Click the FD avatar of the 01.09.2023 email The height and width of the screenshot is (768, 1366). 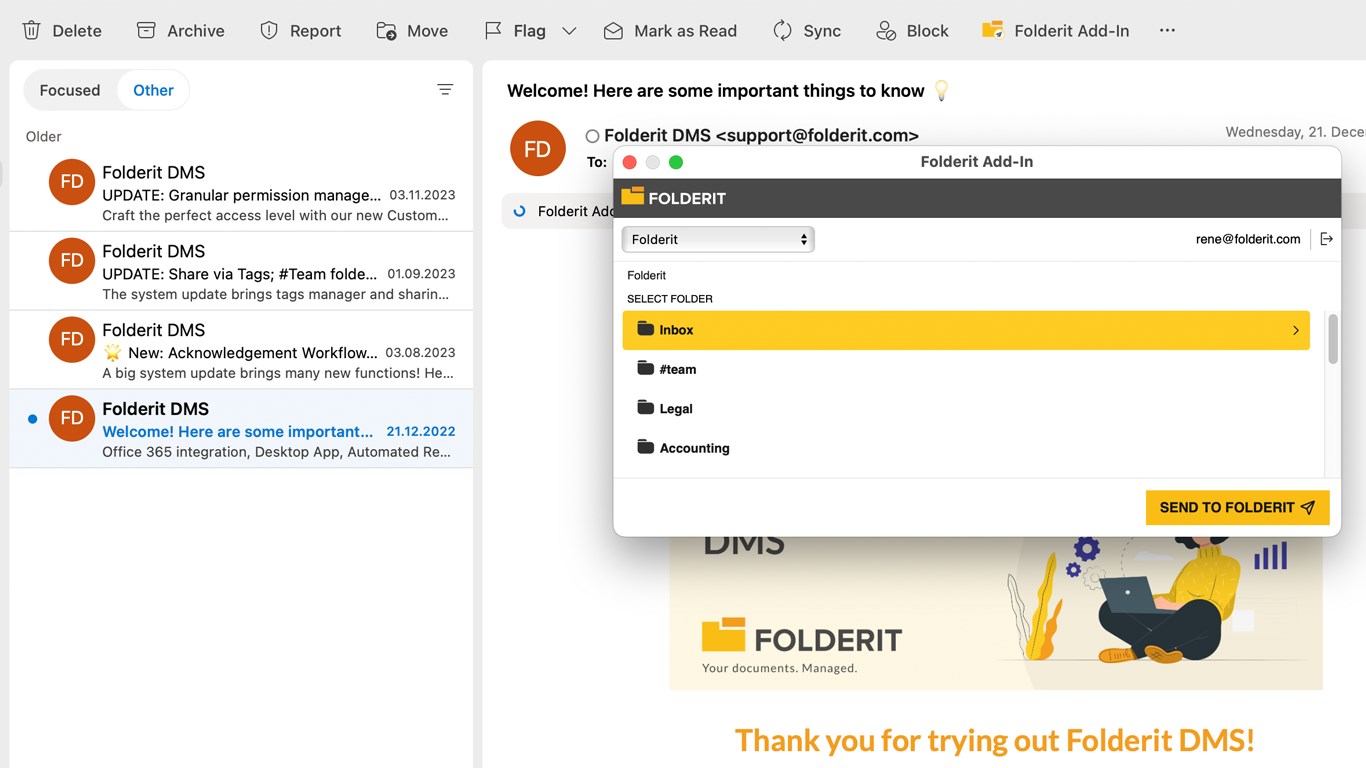72,261
